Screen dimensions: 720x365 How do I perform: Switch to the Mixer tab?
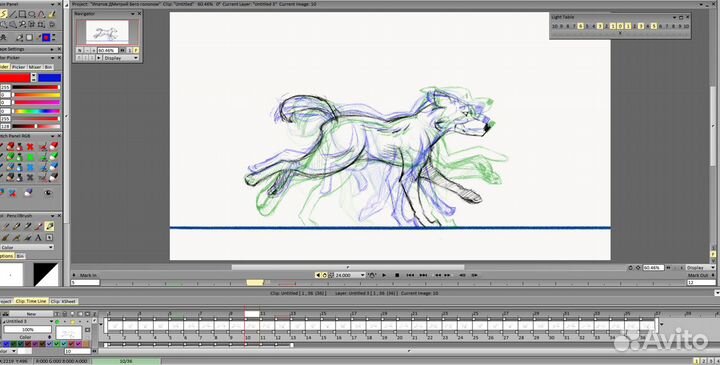click(35, 67)
